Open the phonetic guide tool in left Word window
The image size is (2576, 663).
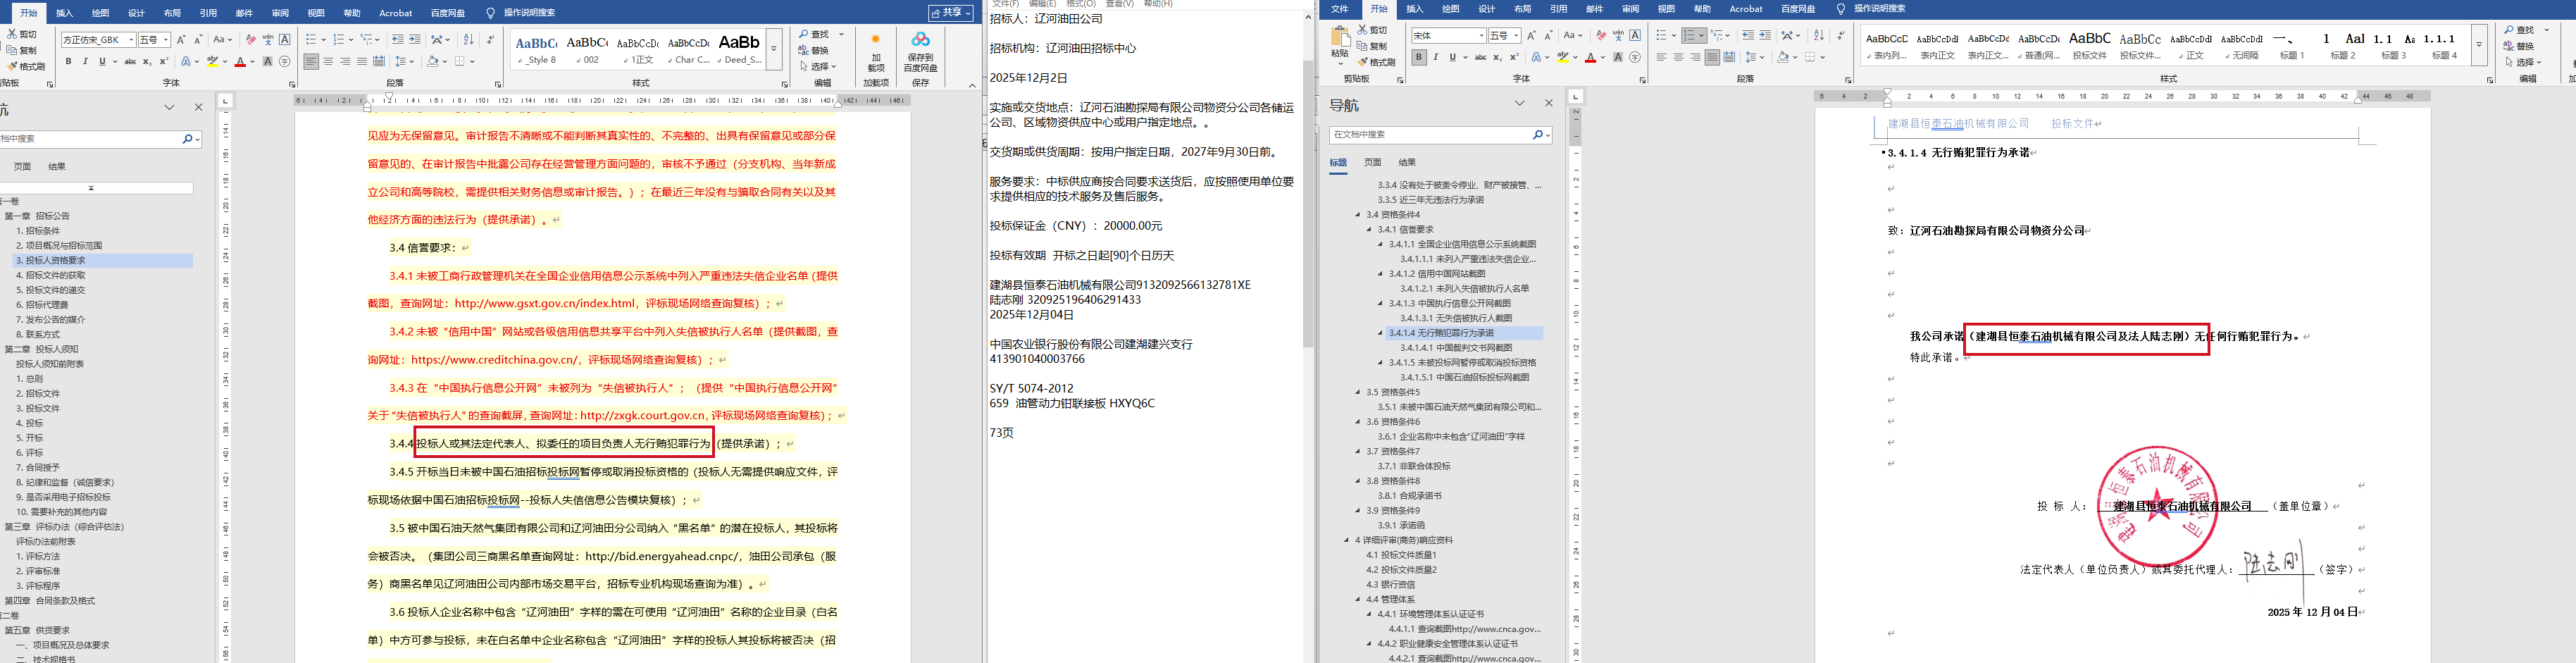(x=268, y=40)
